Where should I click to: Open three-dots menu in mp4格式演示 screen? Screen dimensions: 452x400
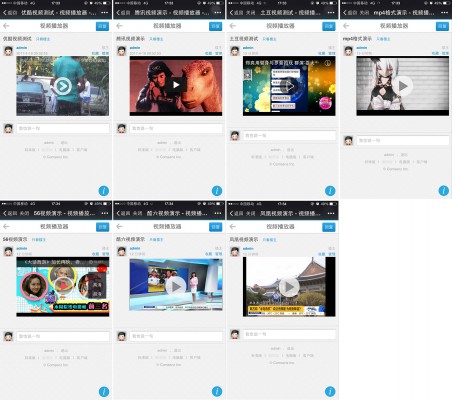[x=444, y=13]
